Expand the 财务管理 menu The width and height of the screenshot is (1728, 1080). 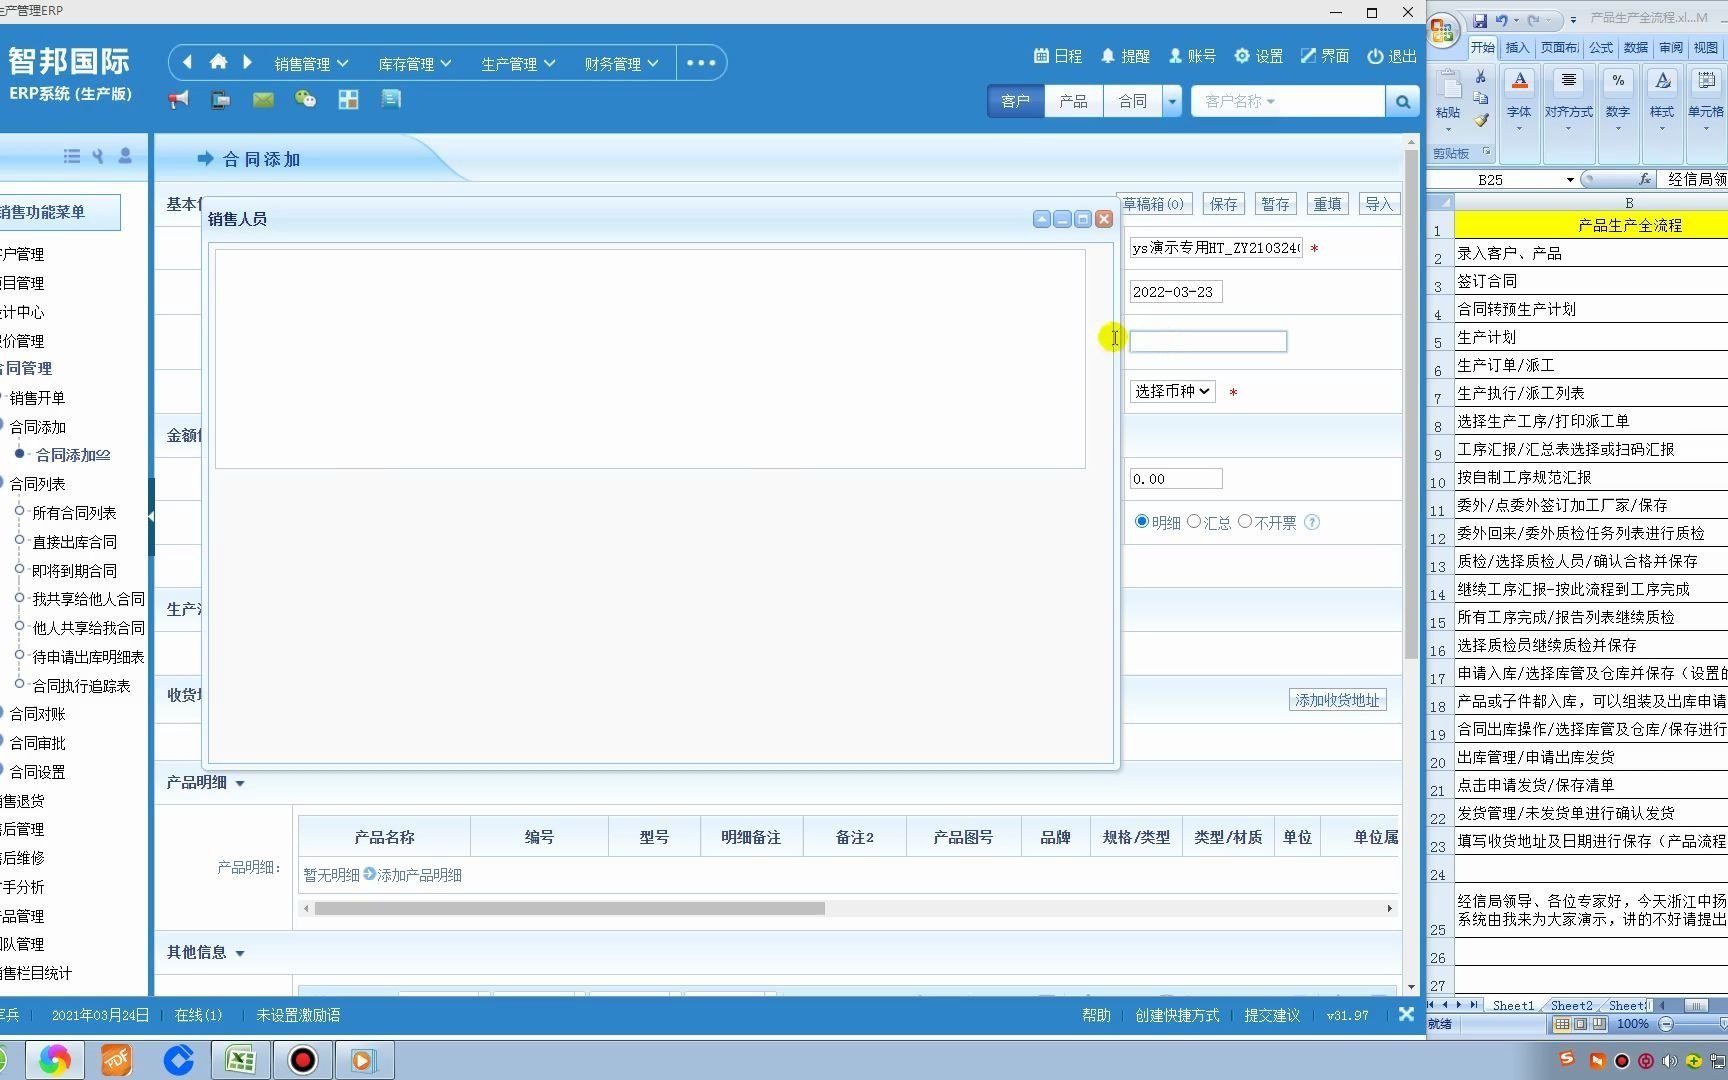[621, 64]
